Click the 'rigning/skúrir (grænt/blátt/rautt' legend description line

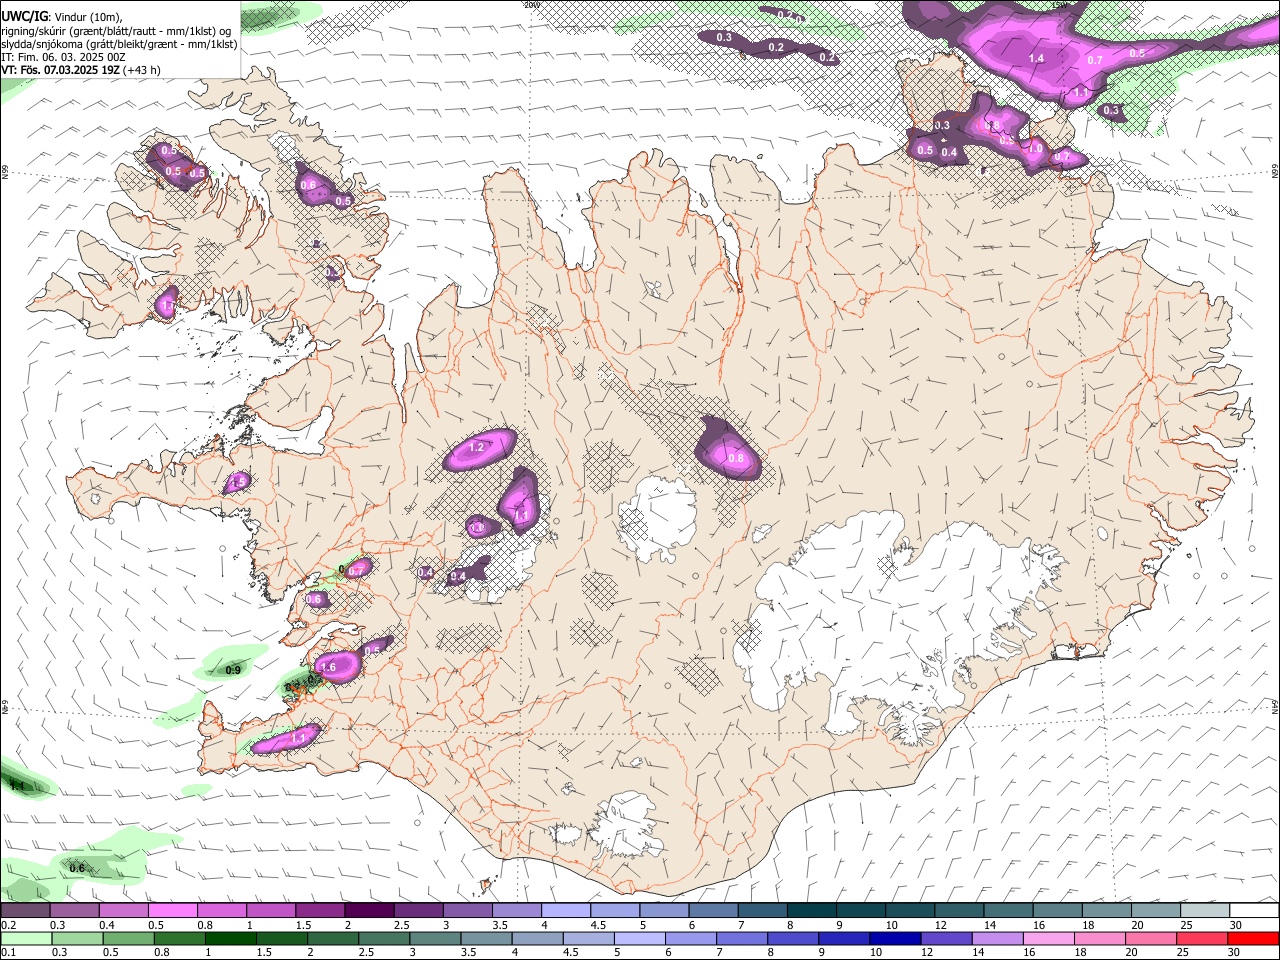click(117, 30)
